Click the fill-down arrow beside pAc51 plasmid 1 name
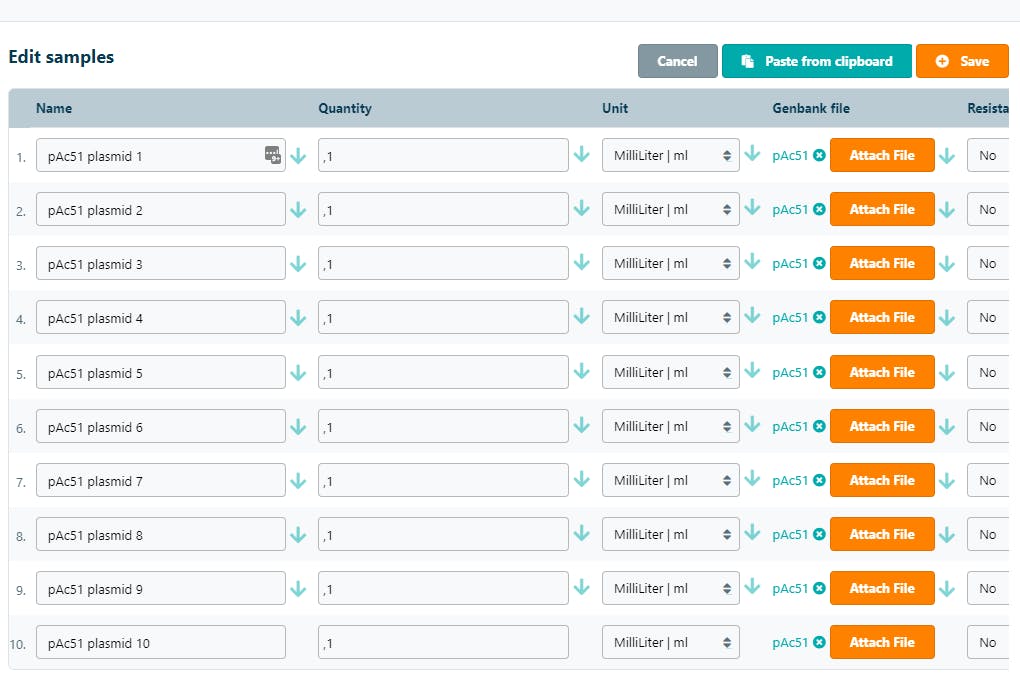Screen dimensions: 1020x700 point(298,155)
